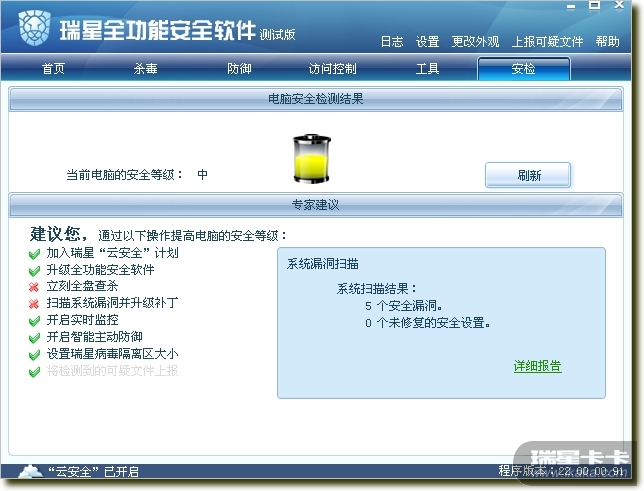The width and height of the screenshot is (644, 491).
Task: Click green check beside 开启实时监控
Action: pos(34,321)
